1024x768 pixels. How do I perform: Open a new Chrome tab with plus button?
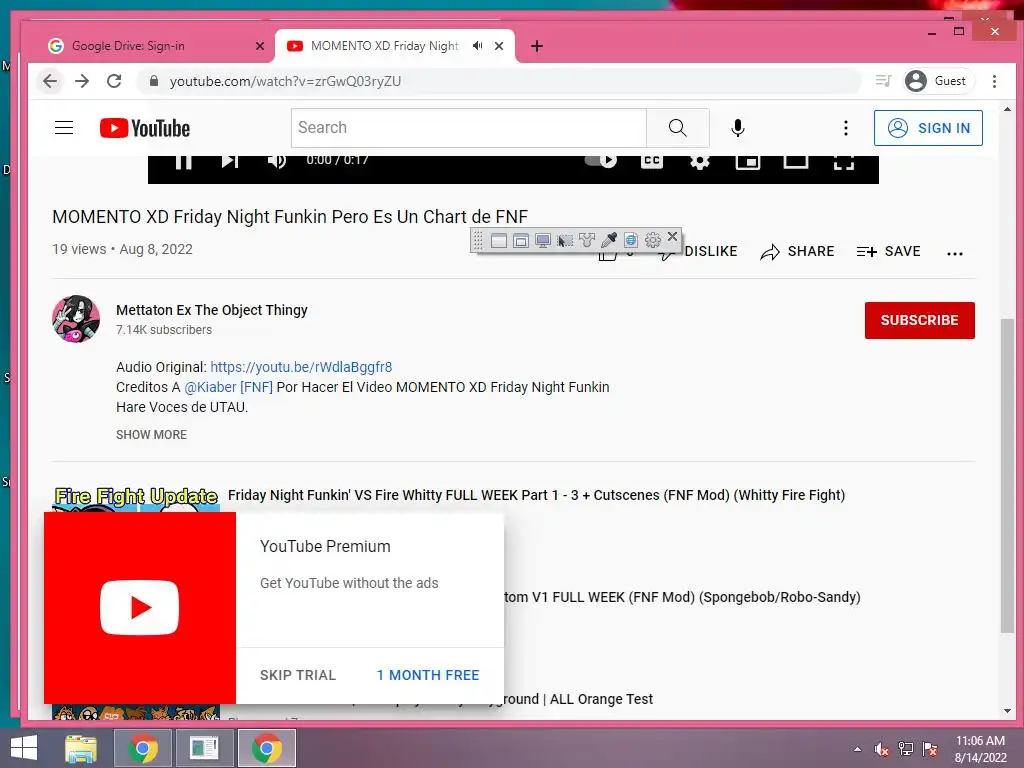tap(537, 46)
